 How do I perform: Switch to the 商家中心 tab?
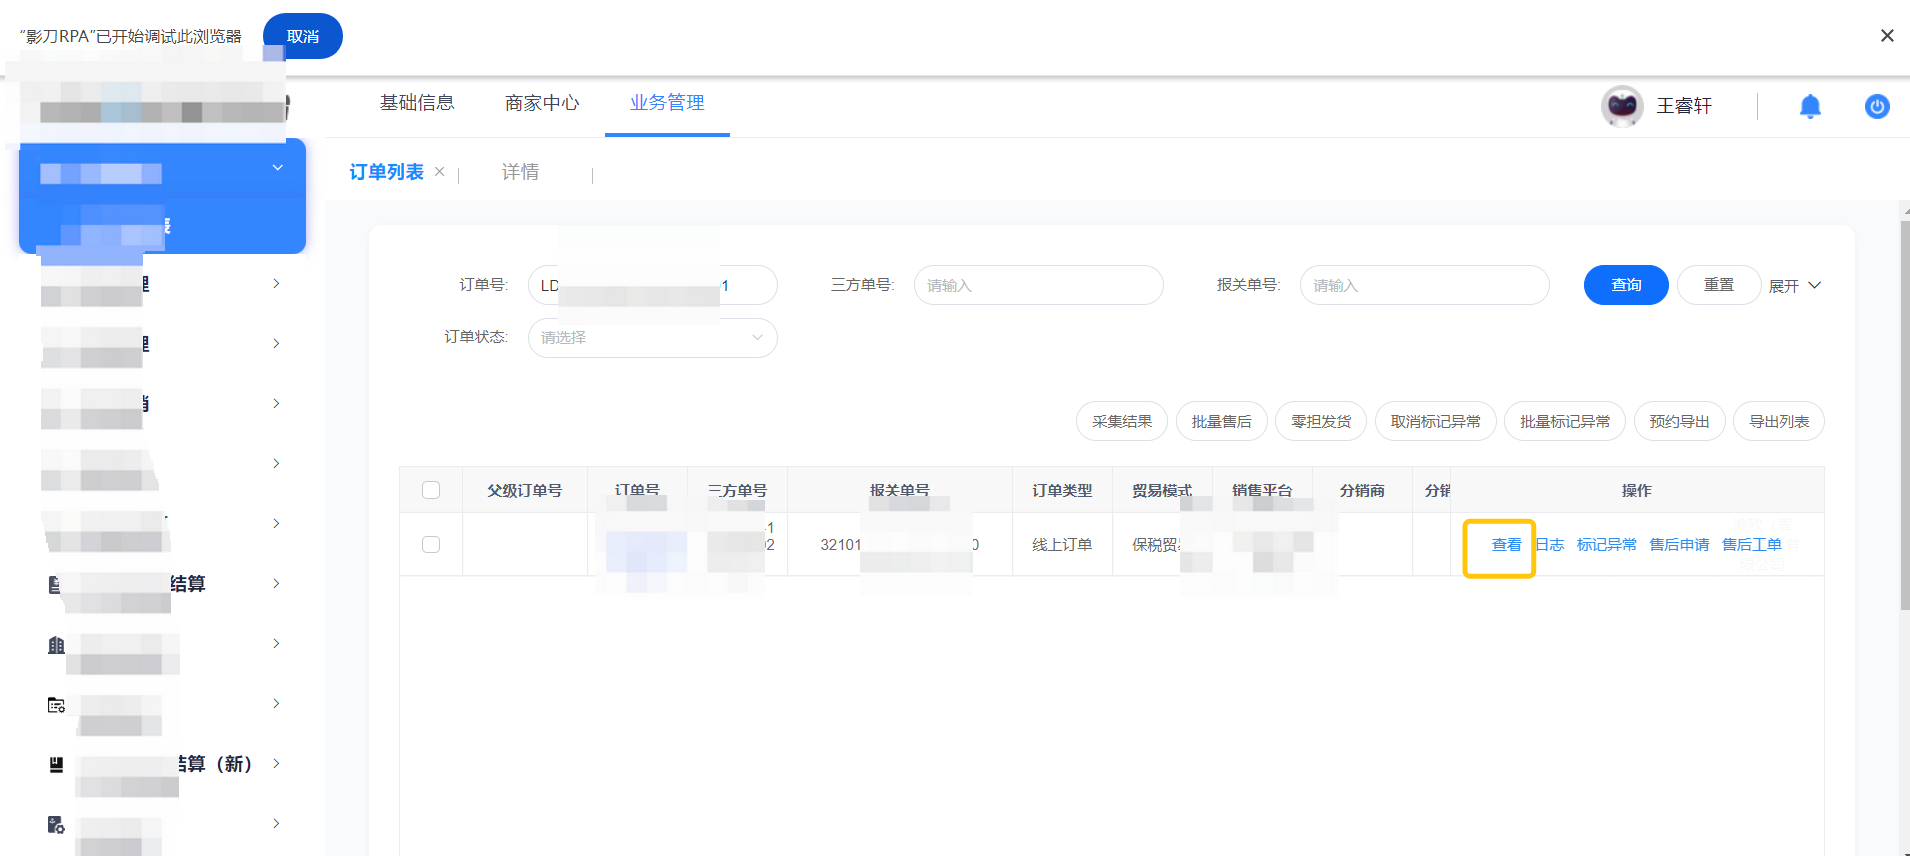(x=541, y=103)
